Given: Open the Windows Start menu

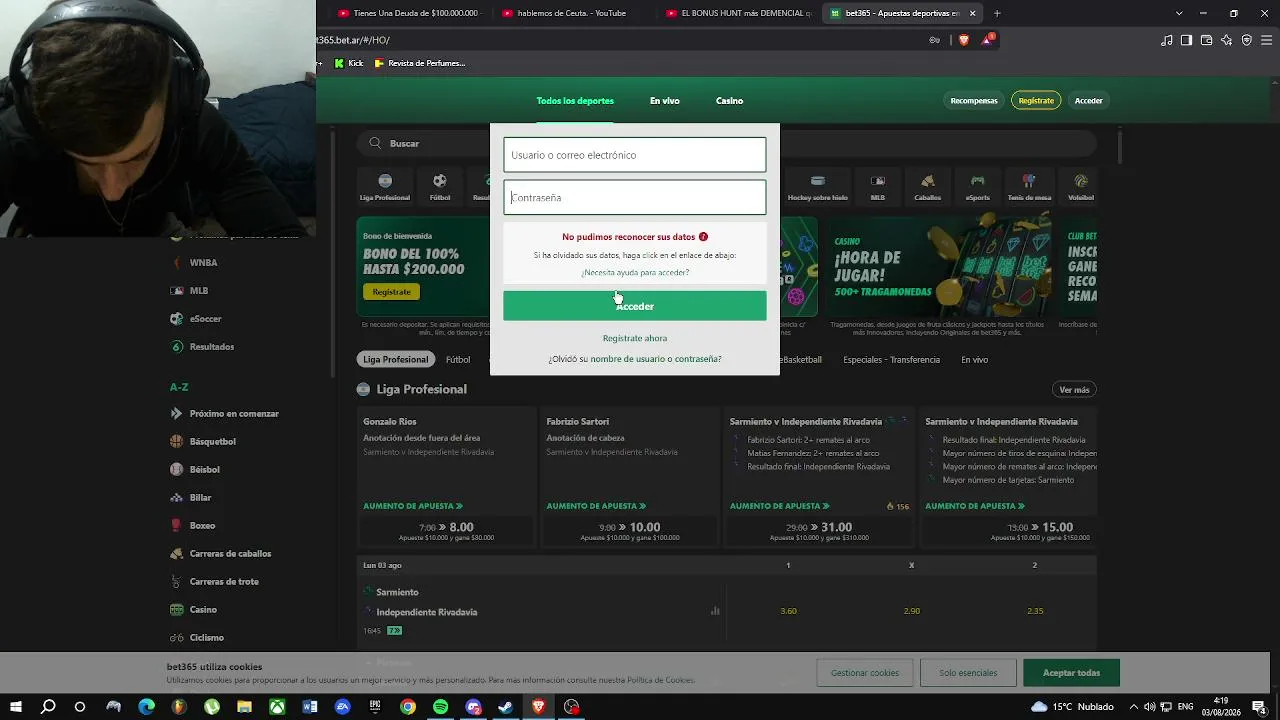Looking at the screenshot, I should coord(16,707).
